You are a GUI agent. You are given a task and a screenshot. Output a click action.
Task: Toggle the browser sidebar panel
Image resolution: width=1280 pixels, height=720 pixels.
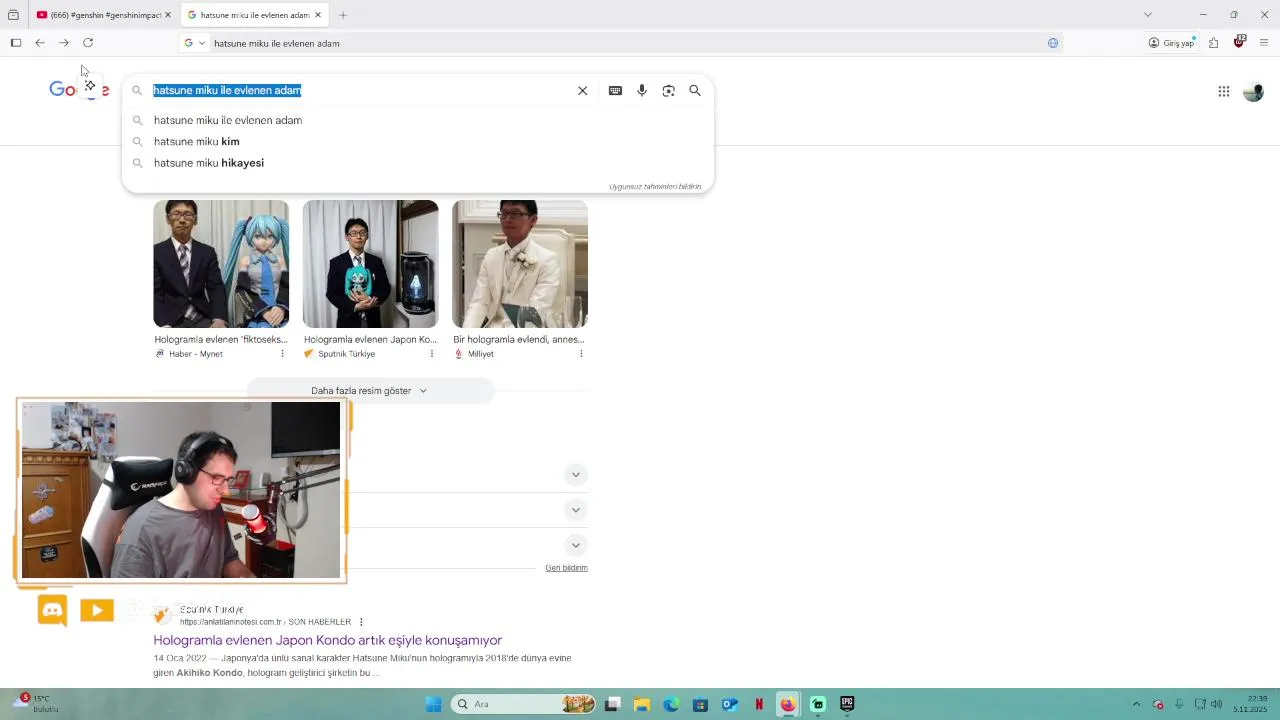tap(16, 43)
